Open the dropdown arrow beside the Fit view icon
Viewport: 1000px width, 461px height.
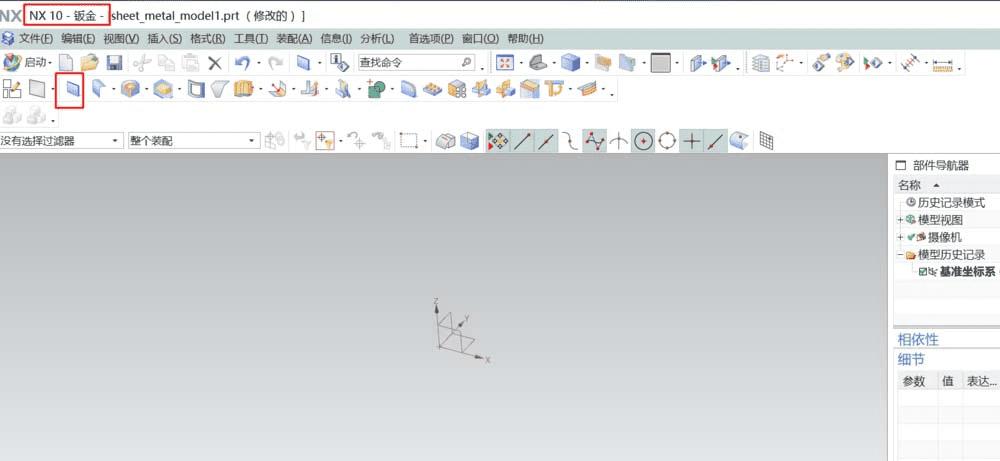coord(521,64)
